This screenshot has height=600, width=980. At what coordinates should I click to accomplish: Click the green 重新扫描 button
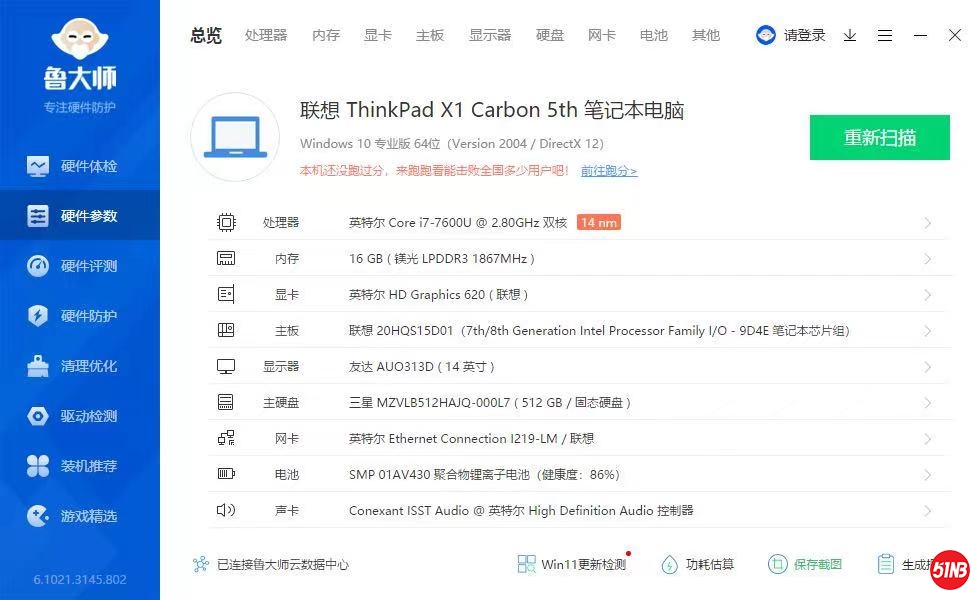(x=879, y=138)
